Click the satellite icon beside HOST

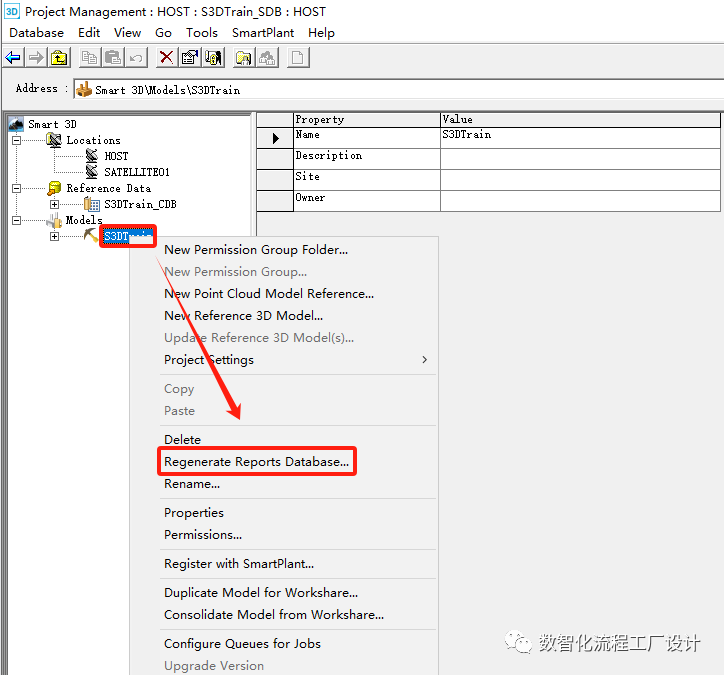pos(92,156)
